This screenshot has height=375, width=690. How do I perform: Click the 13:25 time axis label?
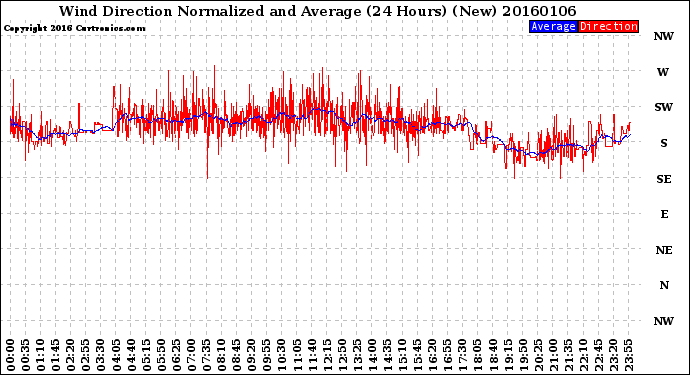(357, 355)
